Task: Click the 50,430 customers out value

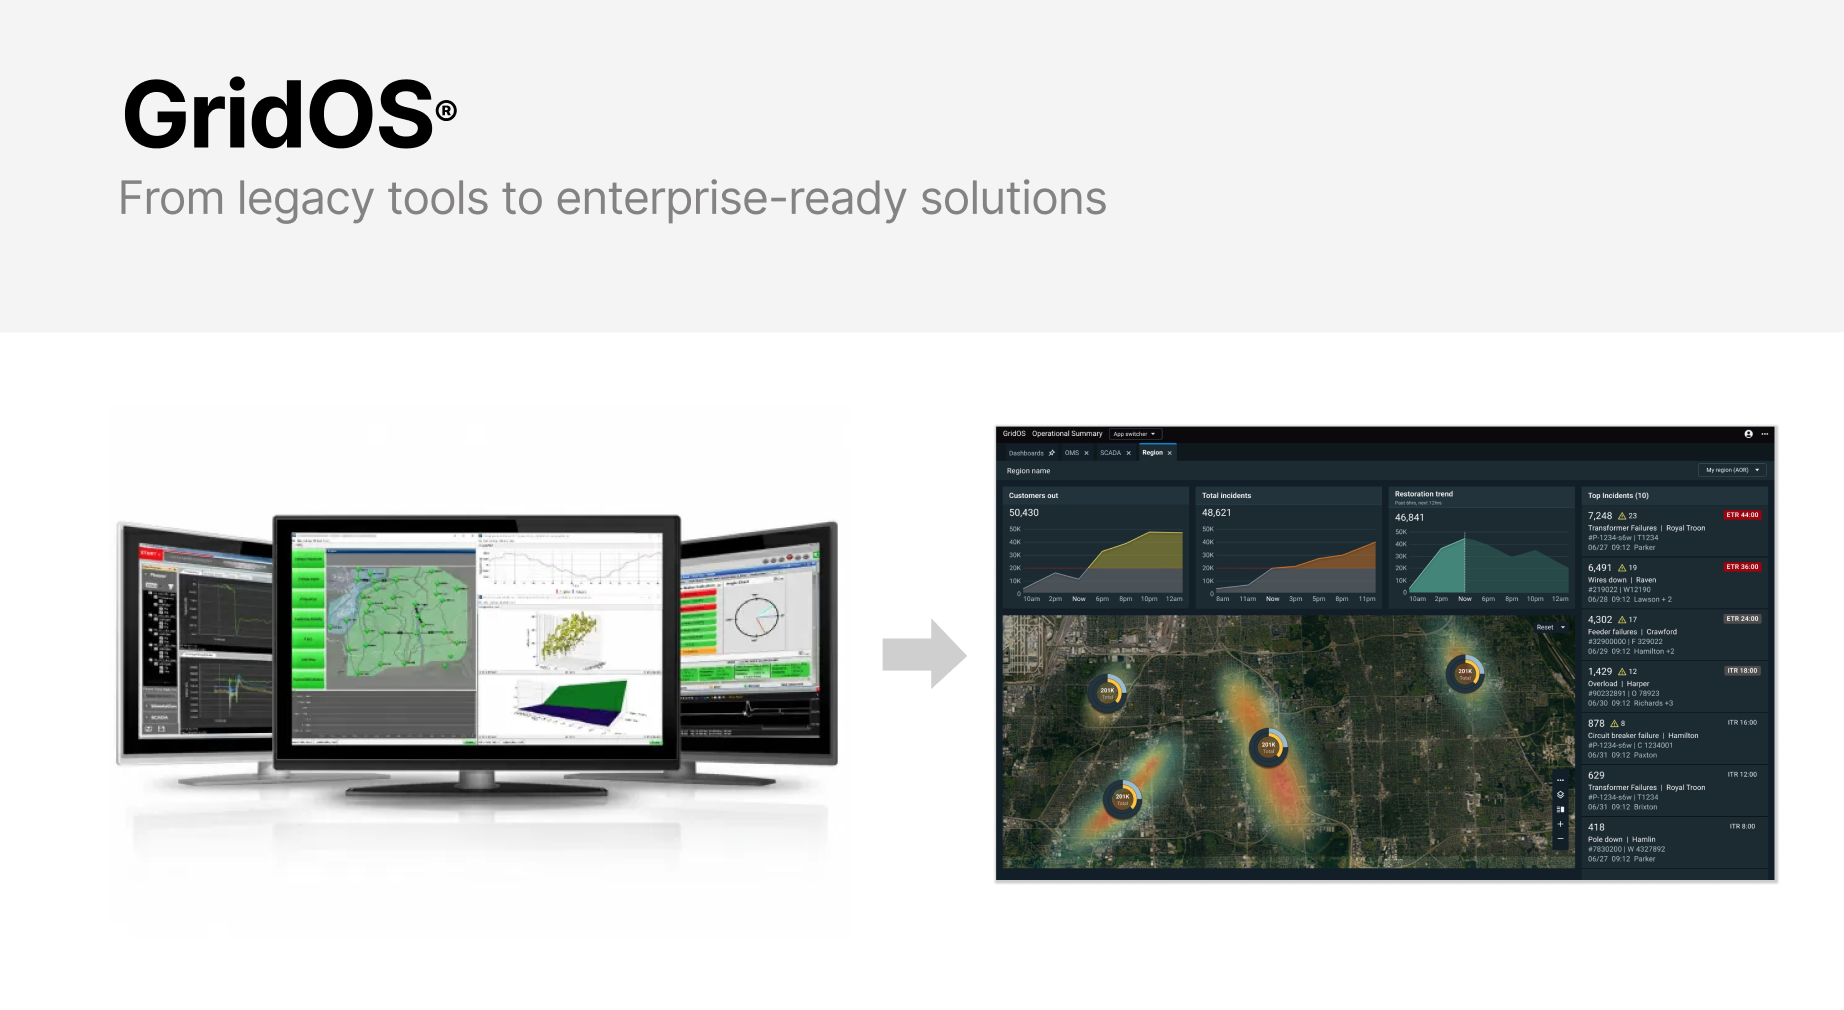Action: point(1024,513)
